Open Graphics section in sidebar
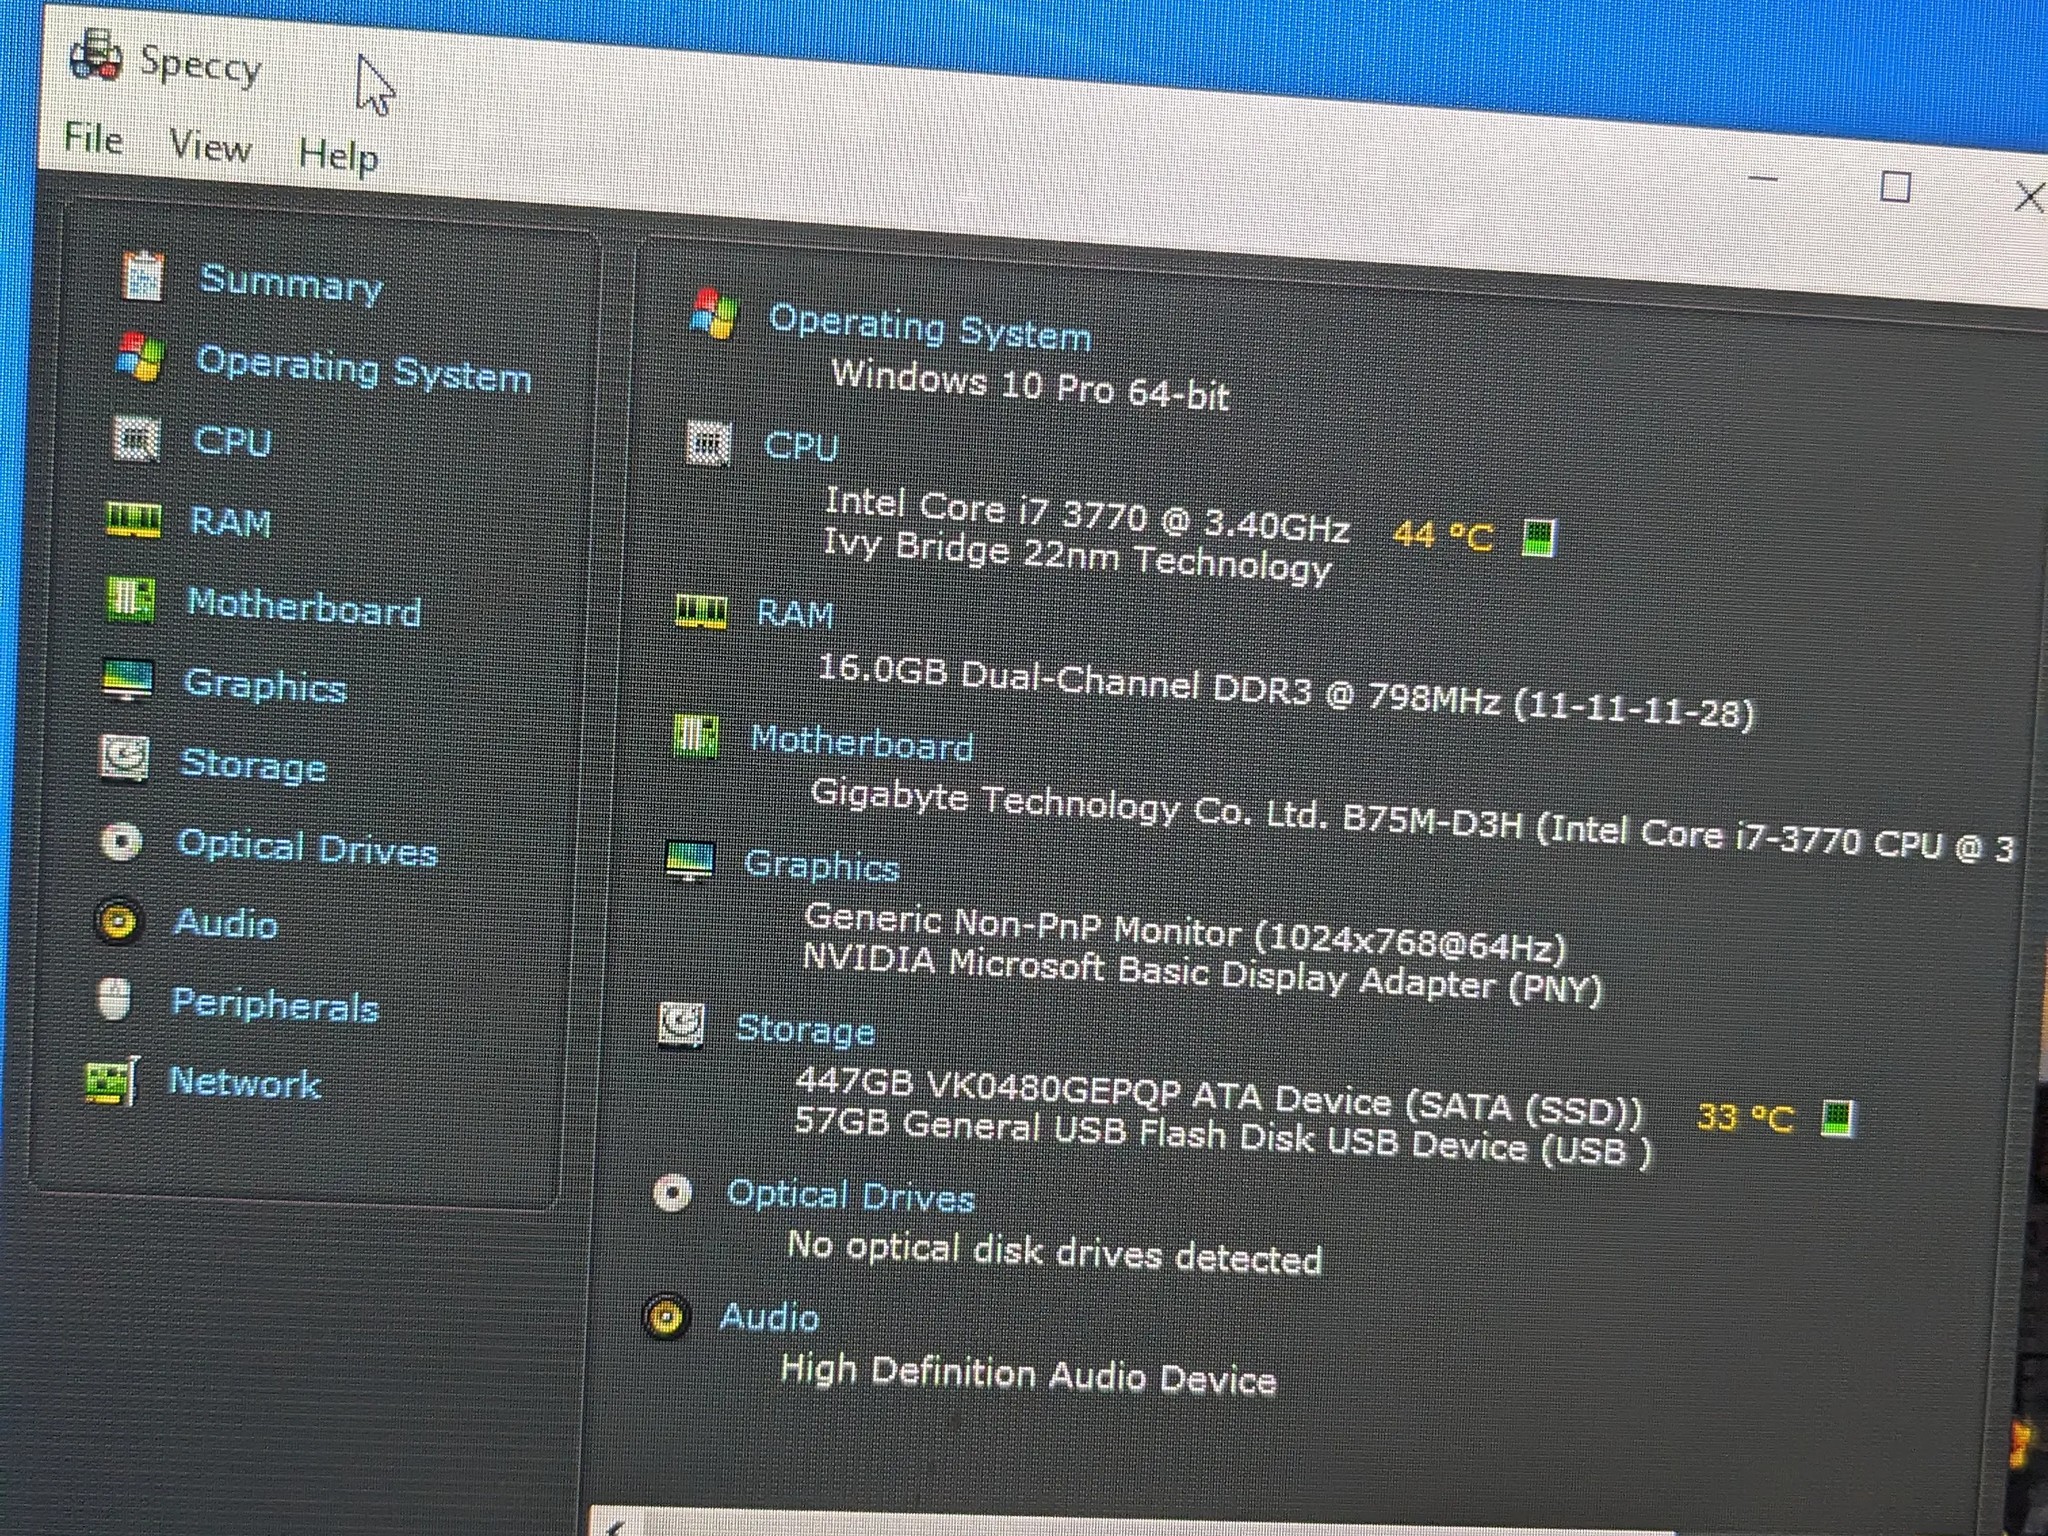This screenshot has height=1536, width=2048. point(265,685)
